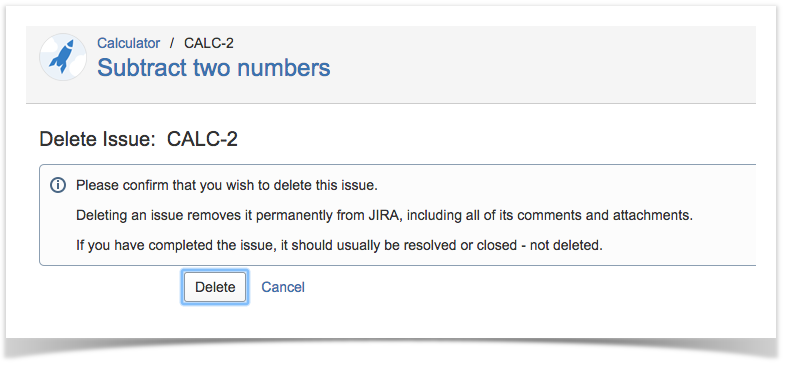The image size is (790, 367).
Task: Click the Please confirm deletion message line
Action: click(x=227, y=186)
